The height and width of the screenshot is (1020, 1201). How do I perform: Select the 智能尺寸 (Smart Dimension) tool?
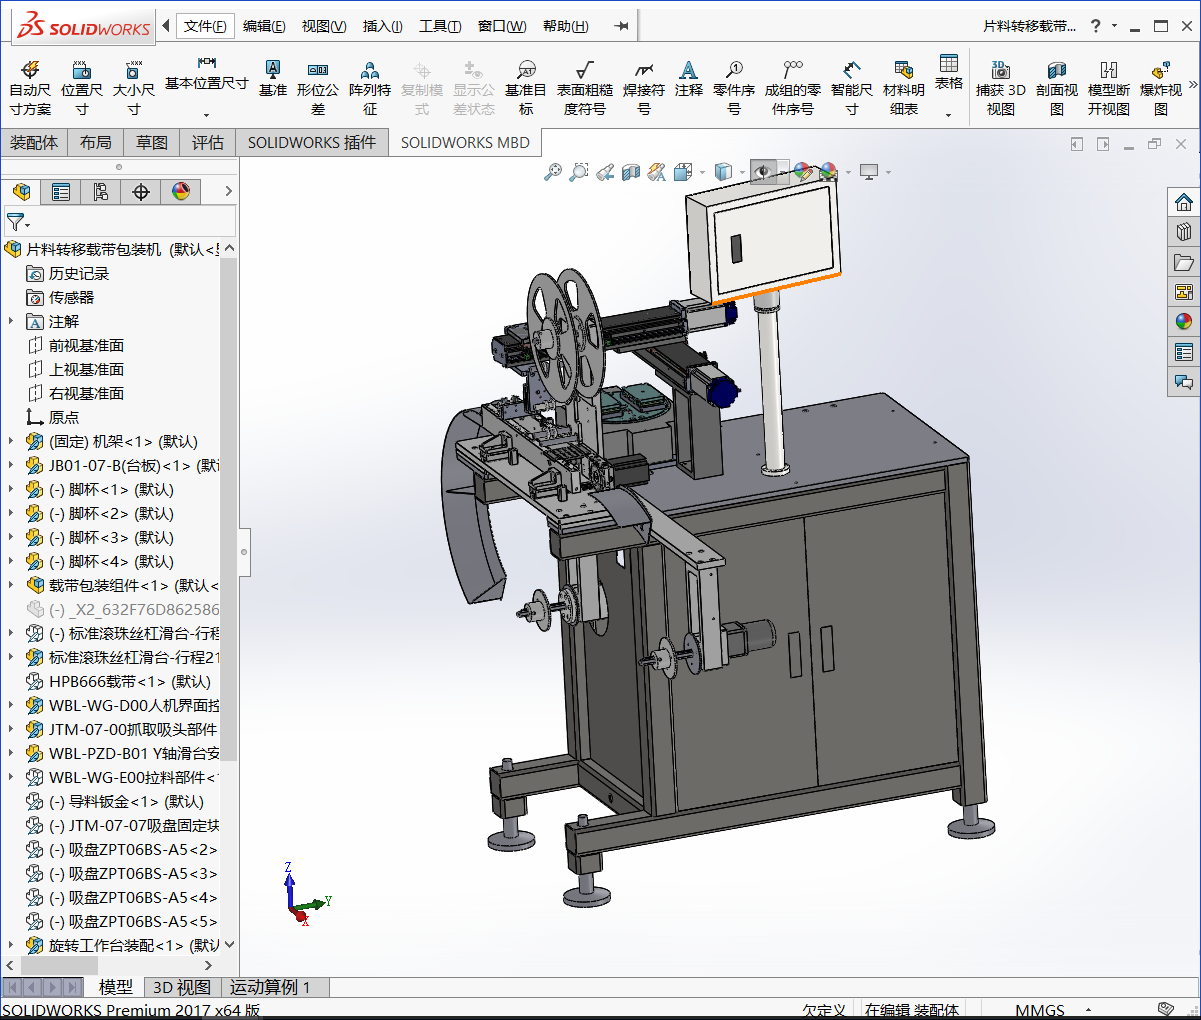[x=852, y=87]
